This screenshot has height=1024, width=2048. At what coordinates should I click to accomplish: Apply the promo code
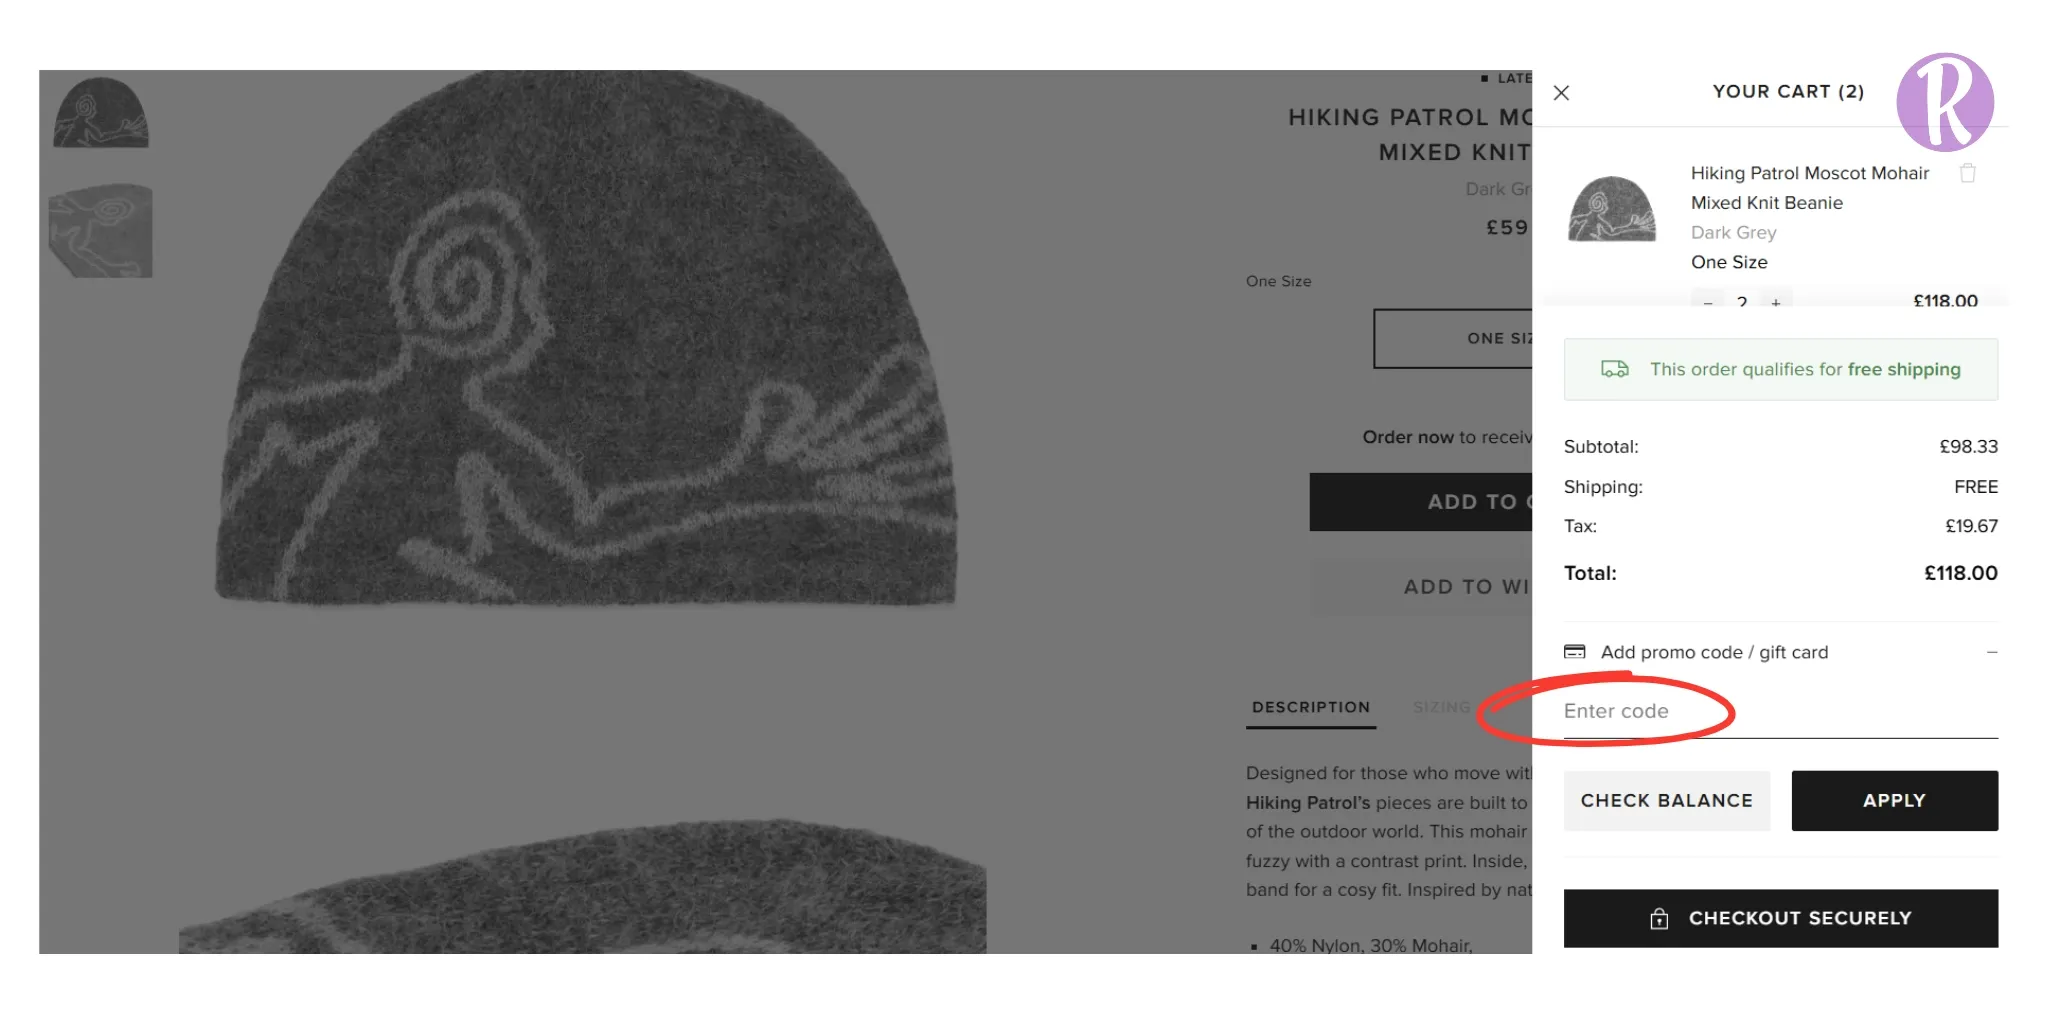[x=1894, y=801]
